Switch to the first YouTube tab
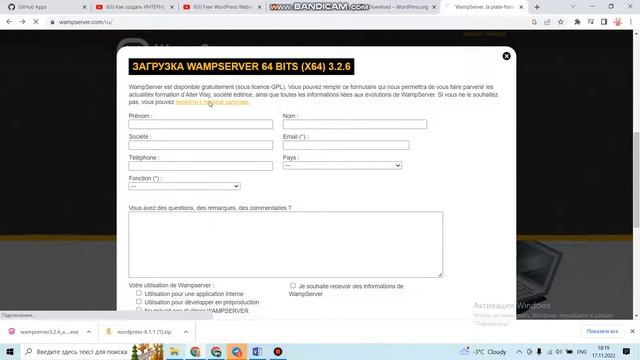Viewport: 640px width, 360px height. [133, 7]
